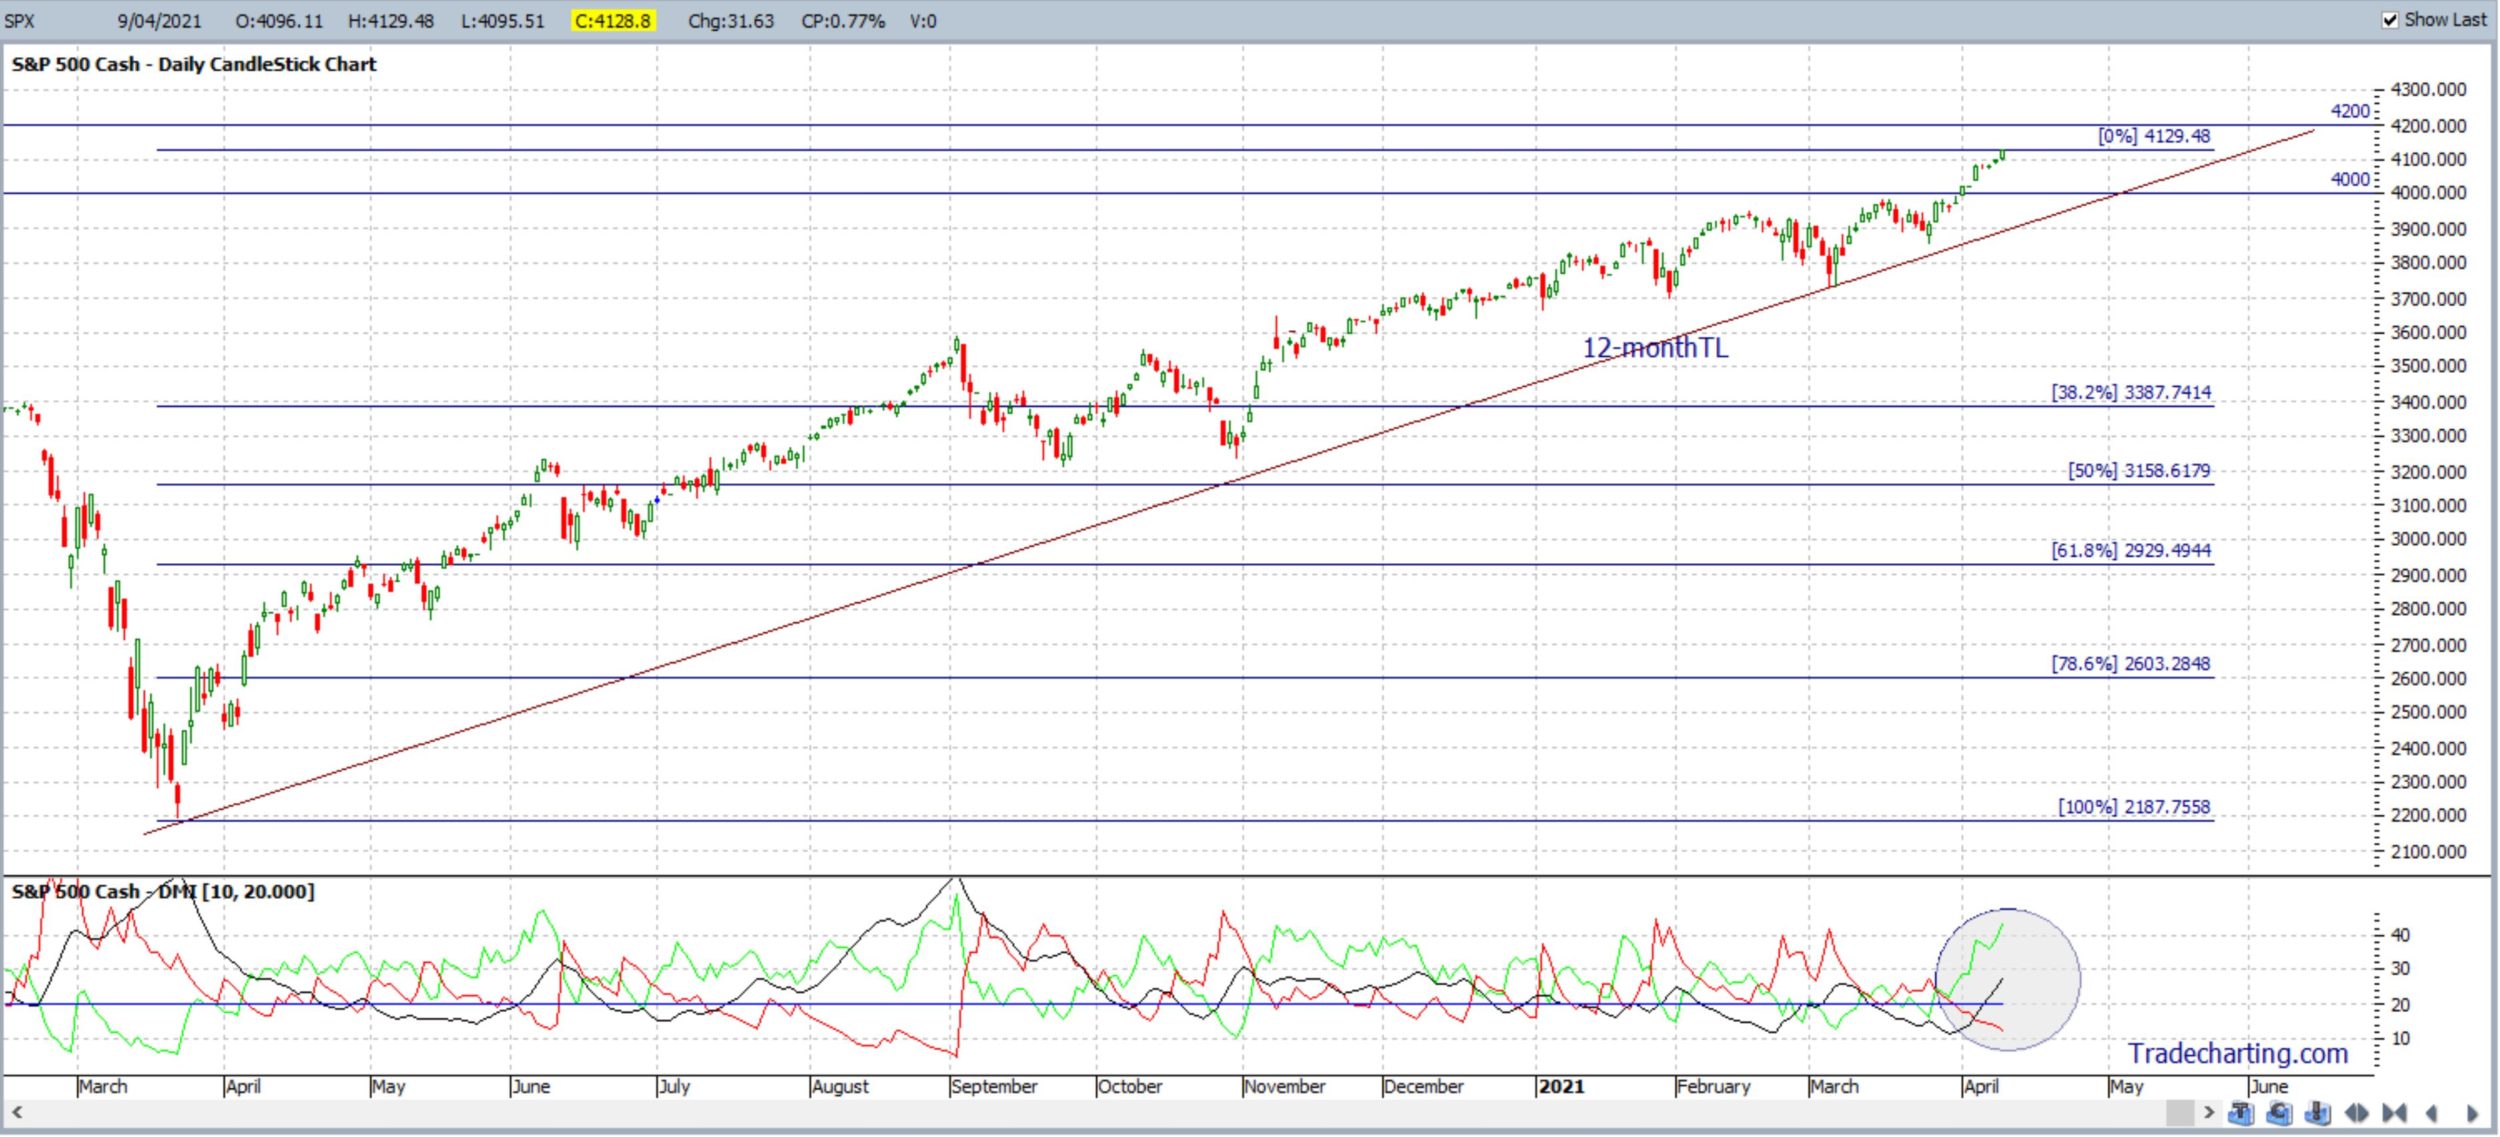2500x1137 pixels.
Task: Click the date 9/04/2021
Action: click(x=159, y=21)
